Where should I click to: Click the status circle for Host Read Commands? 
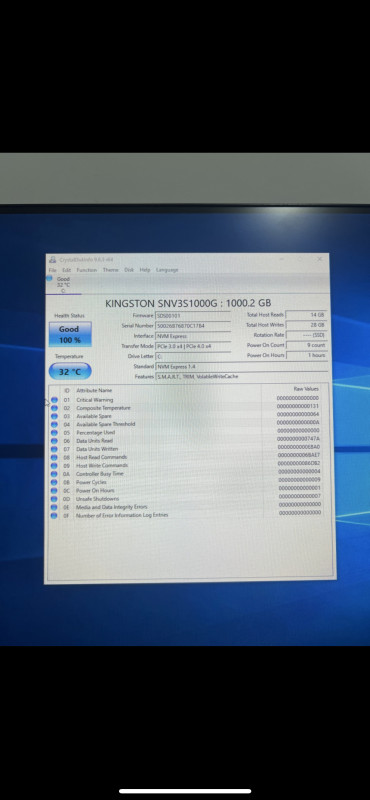[54, 458]
